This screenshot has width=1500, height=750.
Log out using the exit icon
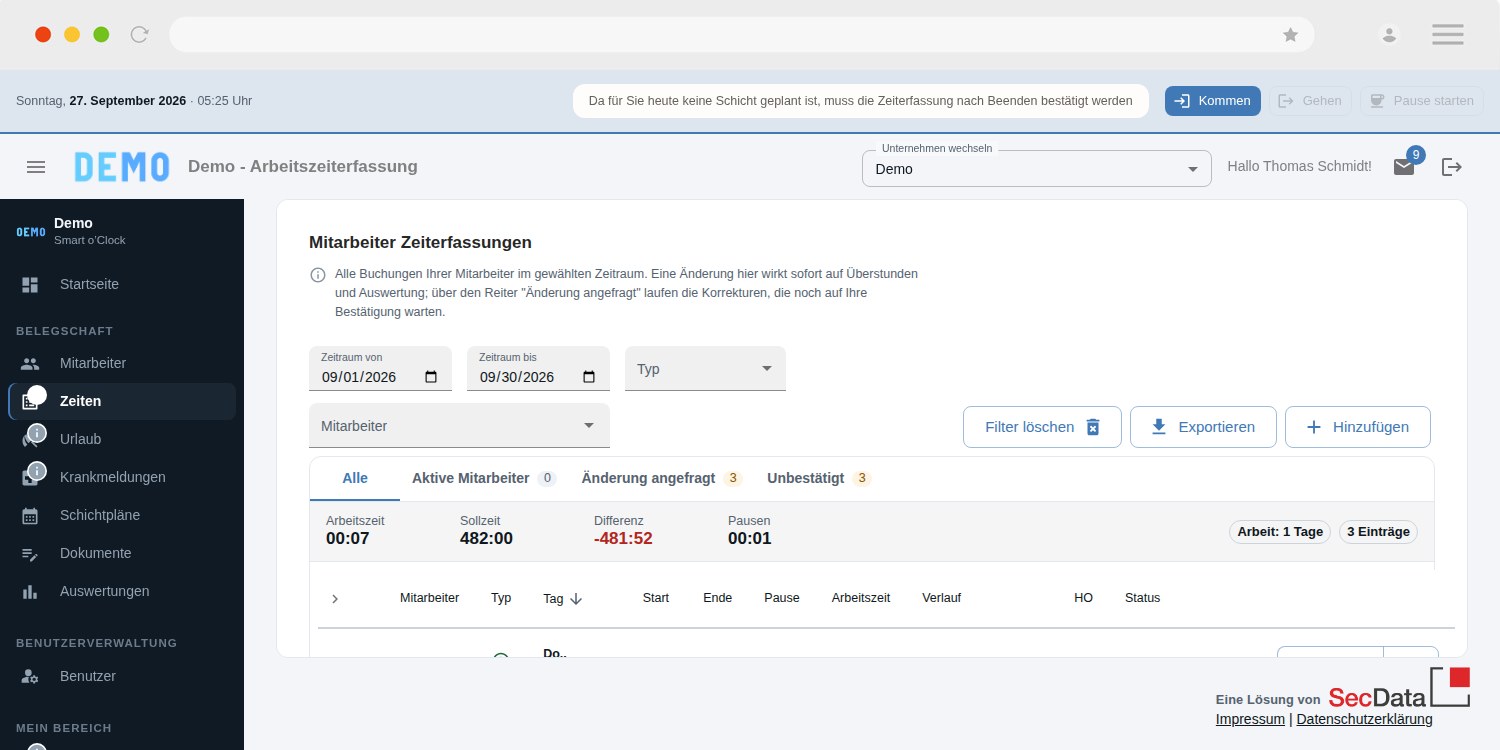click(1452, 167)
